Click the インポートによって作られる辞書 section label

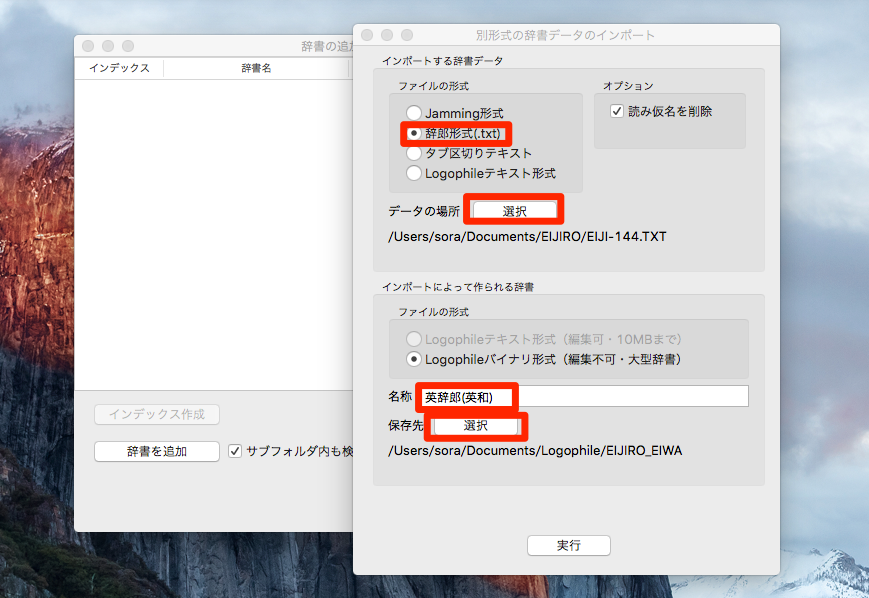(458, 287)
